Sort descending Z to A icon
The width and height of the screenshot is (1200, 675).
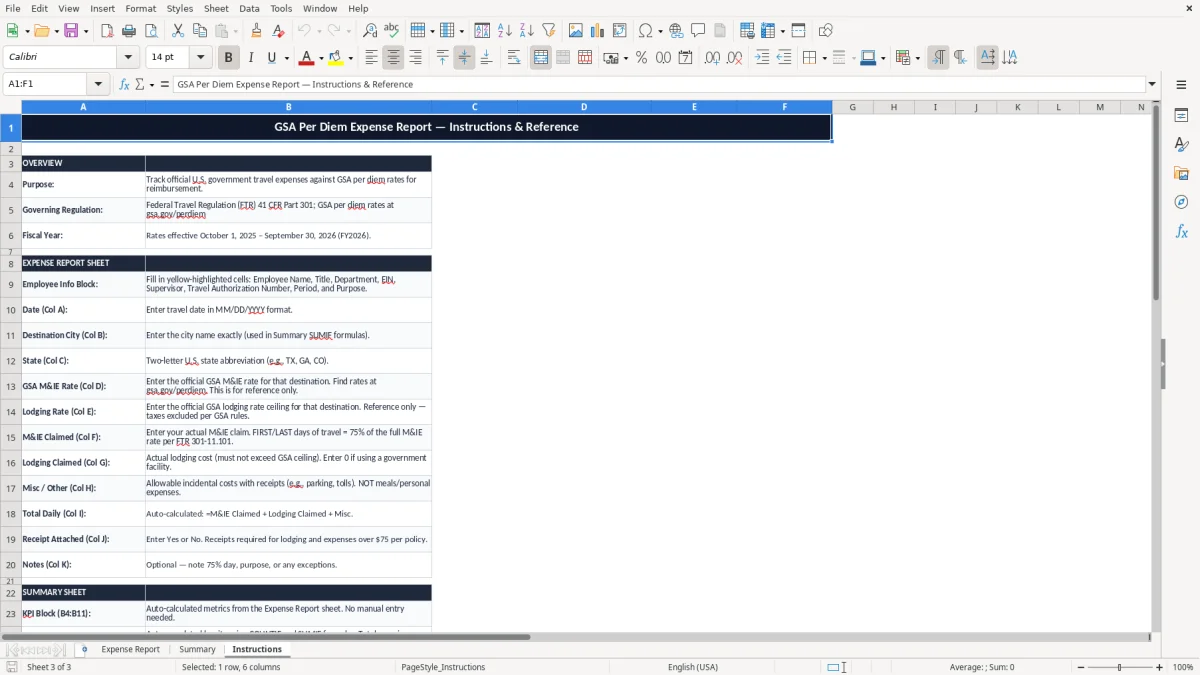pyautogui.click(x=527, y=31)
